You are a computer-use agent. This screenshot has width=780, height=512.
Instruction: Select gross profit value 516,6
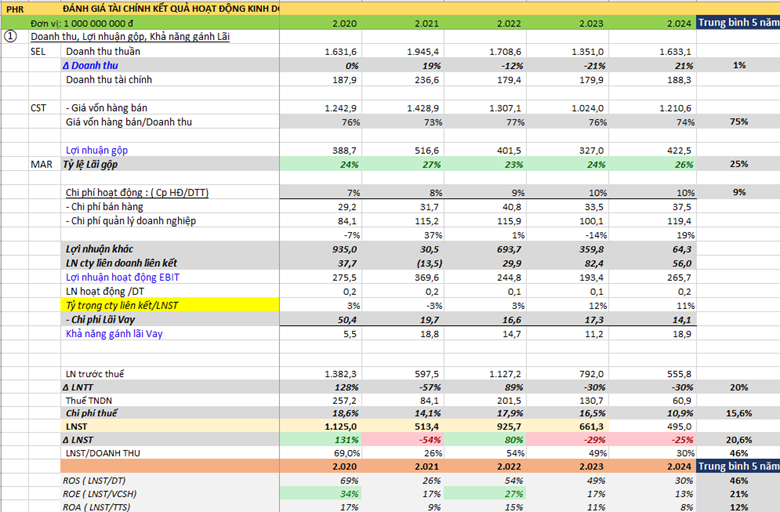tap(427, 150)
